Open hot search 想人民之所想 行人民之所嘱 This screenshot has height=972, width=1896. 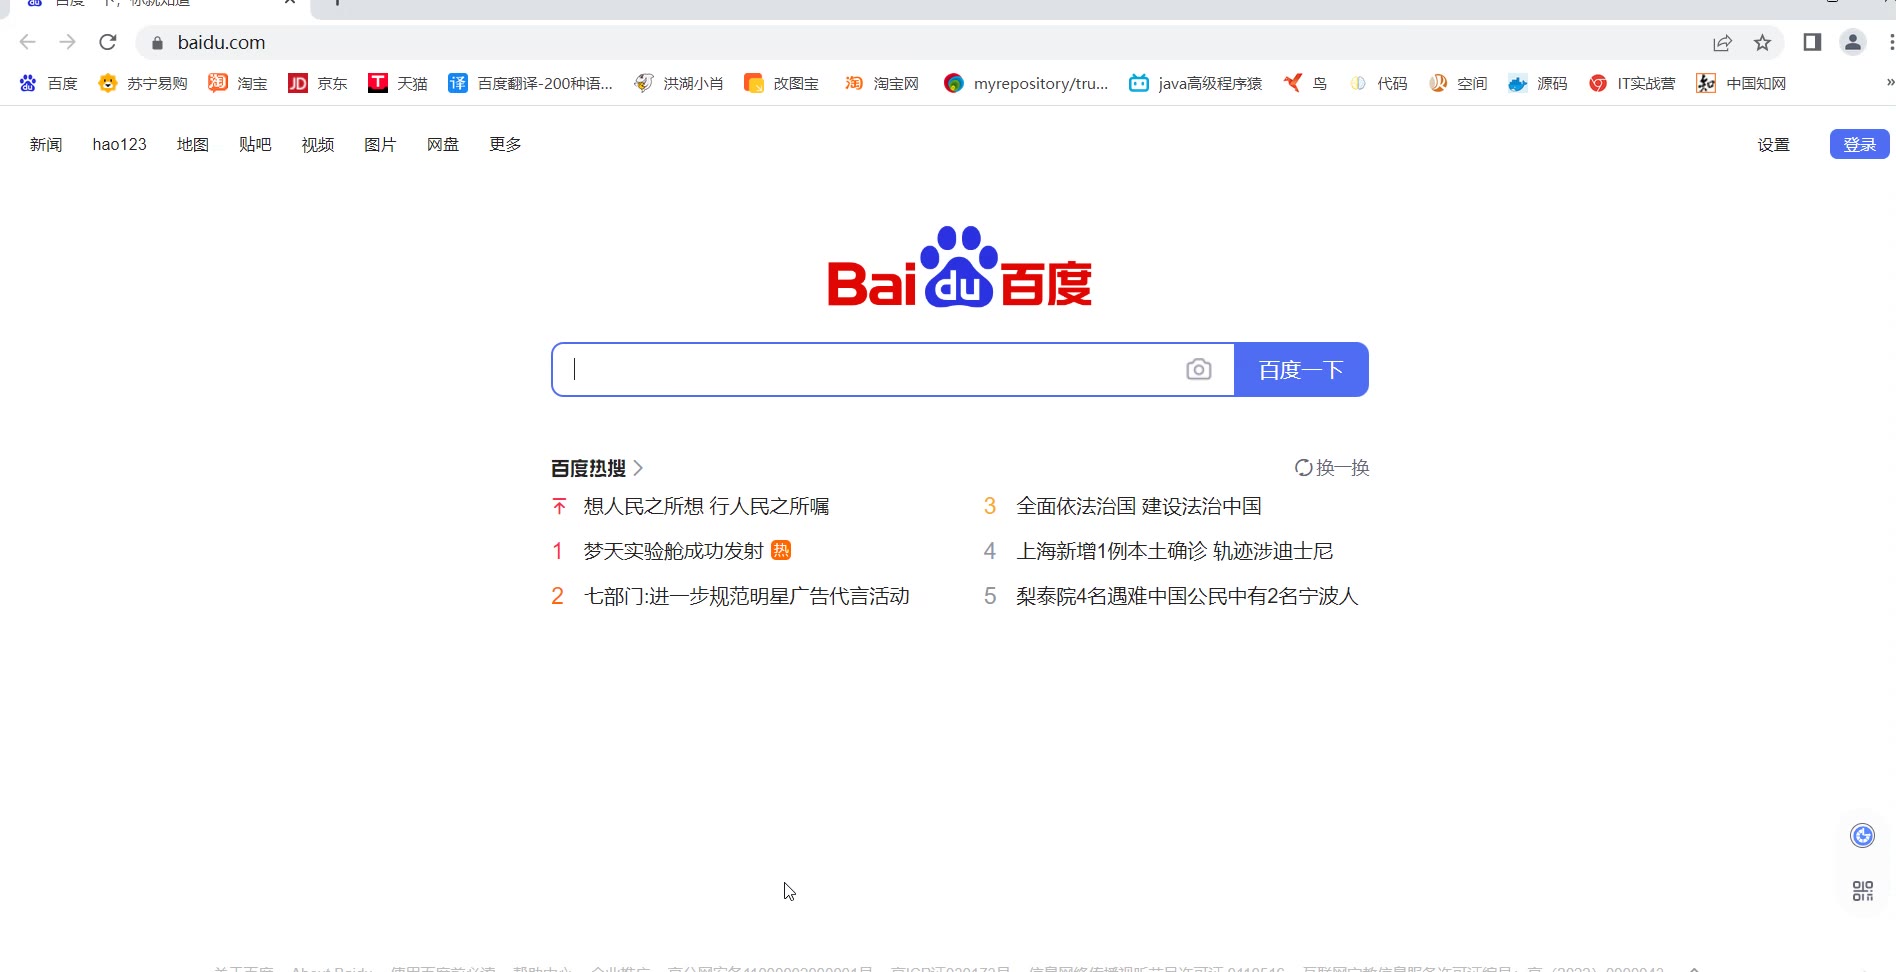706,506
